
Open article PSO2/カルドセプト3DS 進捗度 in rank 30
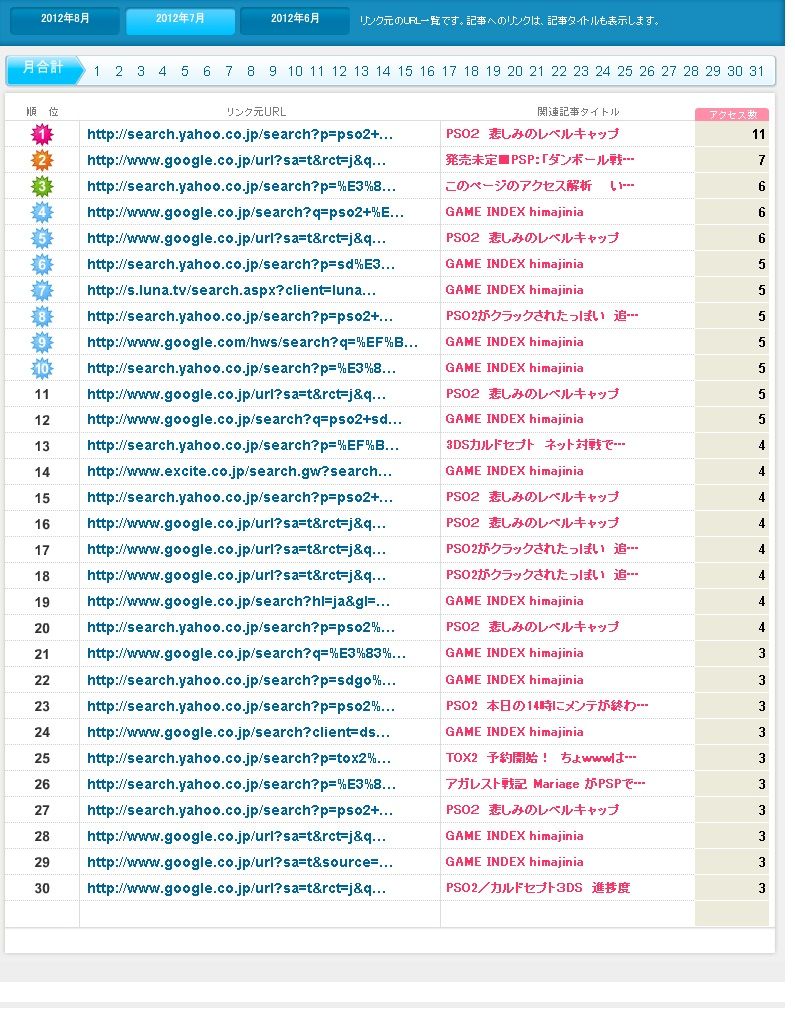pyautogui.click(x=538, y=888)
